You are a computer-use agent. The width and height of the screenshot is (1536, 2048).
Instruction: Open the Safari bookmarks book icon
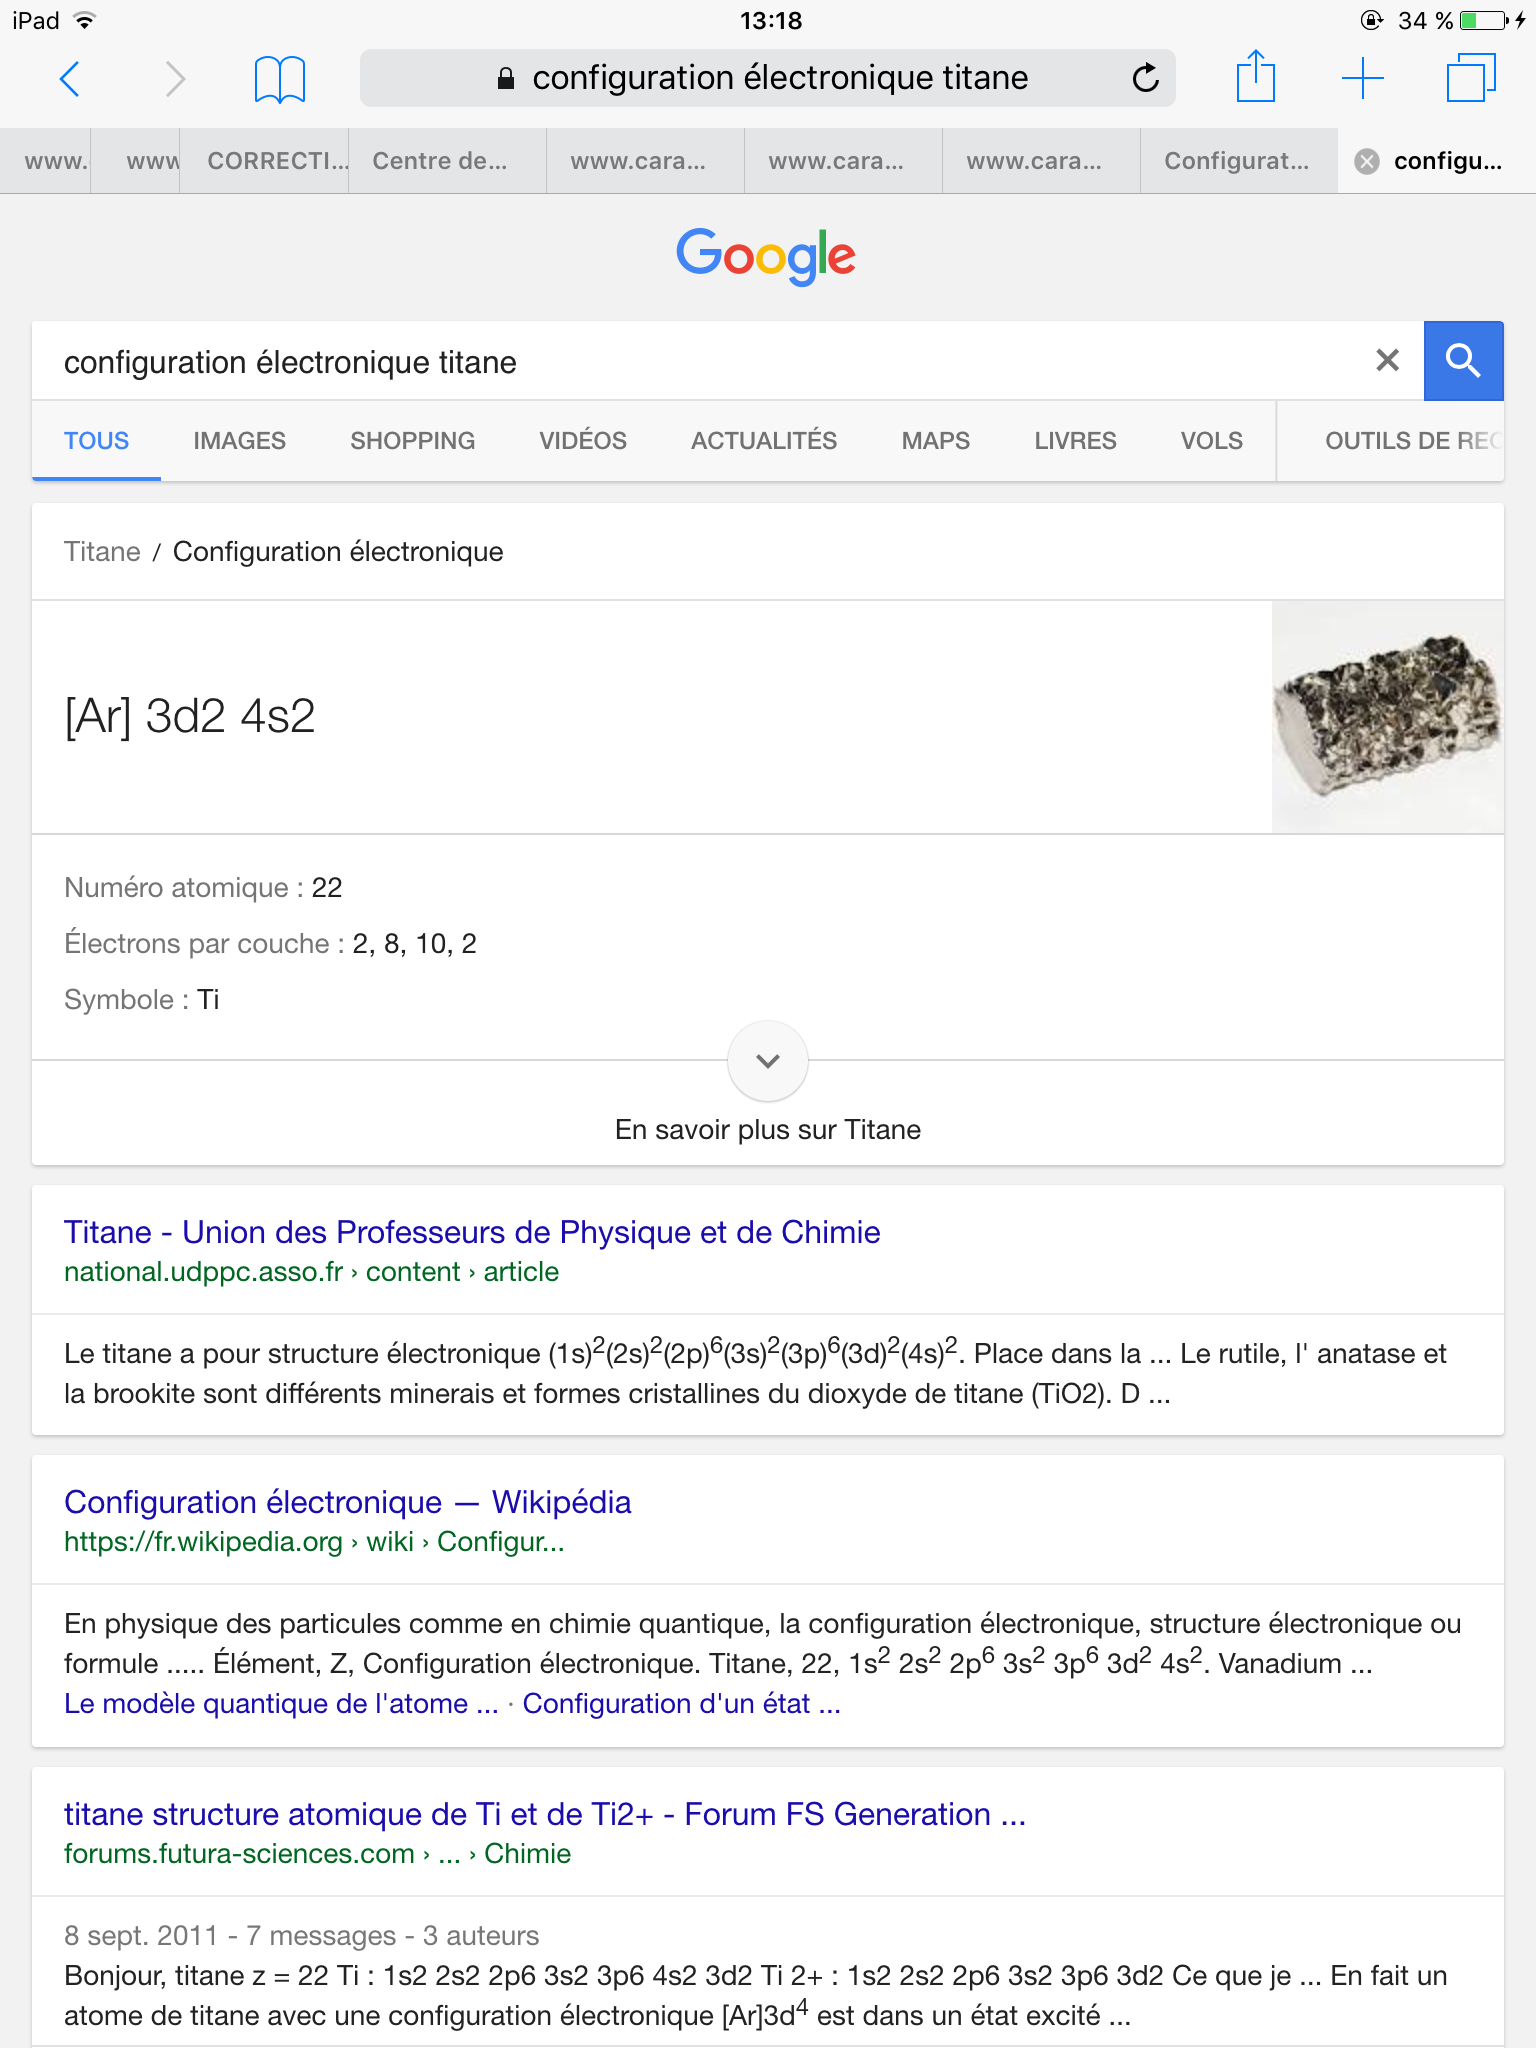(279, 78)
